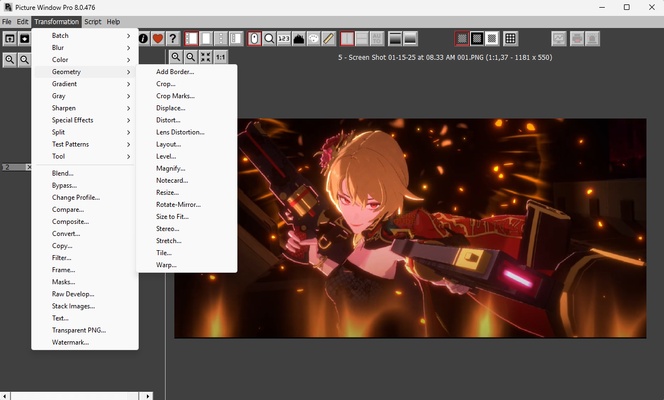
Task: Open help with the question mark icon
Action: (173, 39)
